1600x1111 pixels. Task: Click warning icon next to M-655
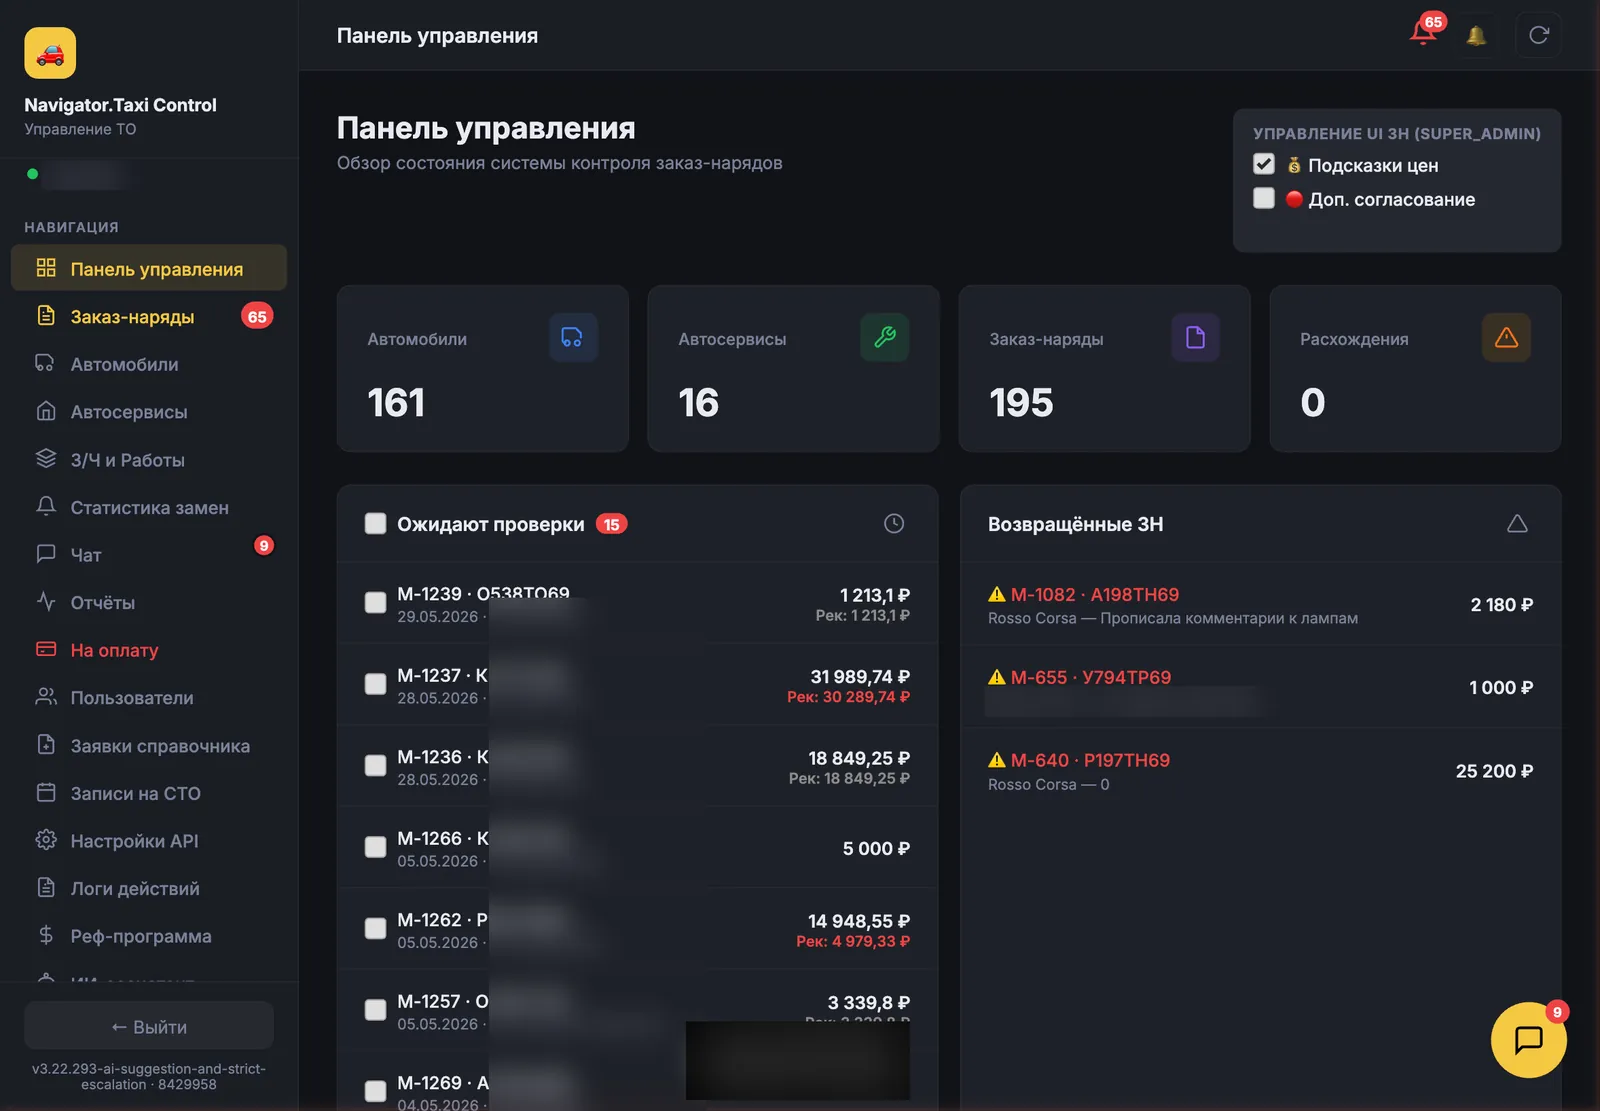pos(997,677)
